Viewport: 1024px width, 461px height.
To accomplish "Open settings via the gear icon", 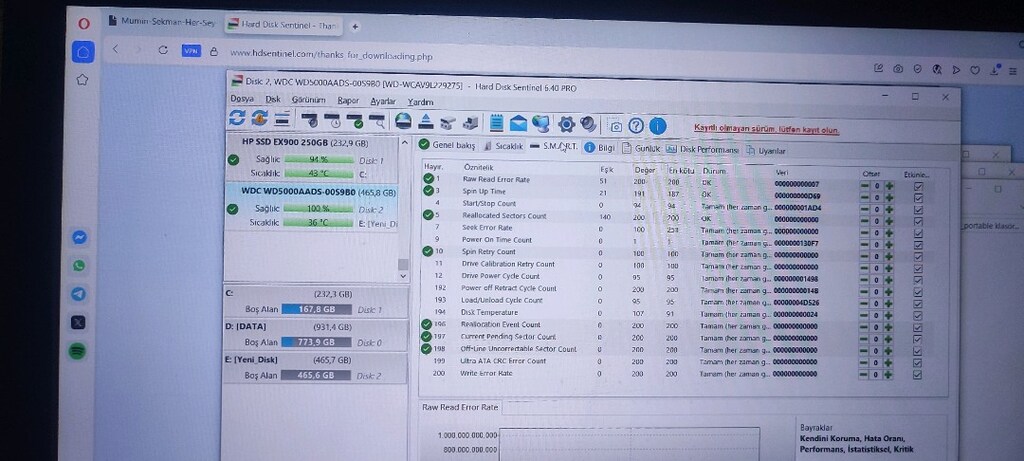I will click(566, 124).
